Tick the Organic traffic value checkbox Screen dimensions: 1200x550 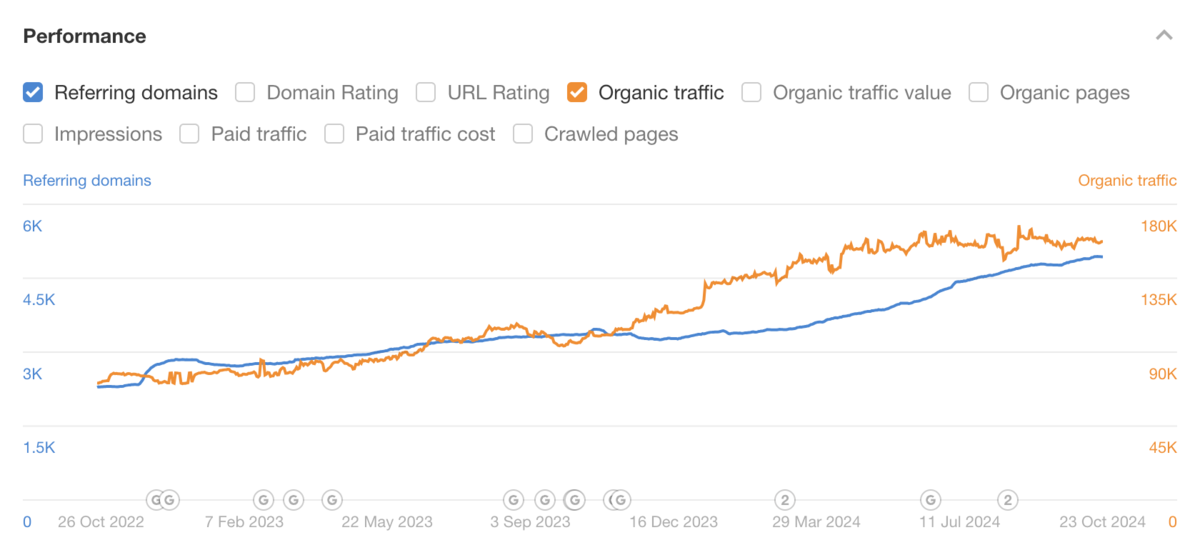pos(752,93)
